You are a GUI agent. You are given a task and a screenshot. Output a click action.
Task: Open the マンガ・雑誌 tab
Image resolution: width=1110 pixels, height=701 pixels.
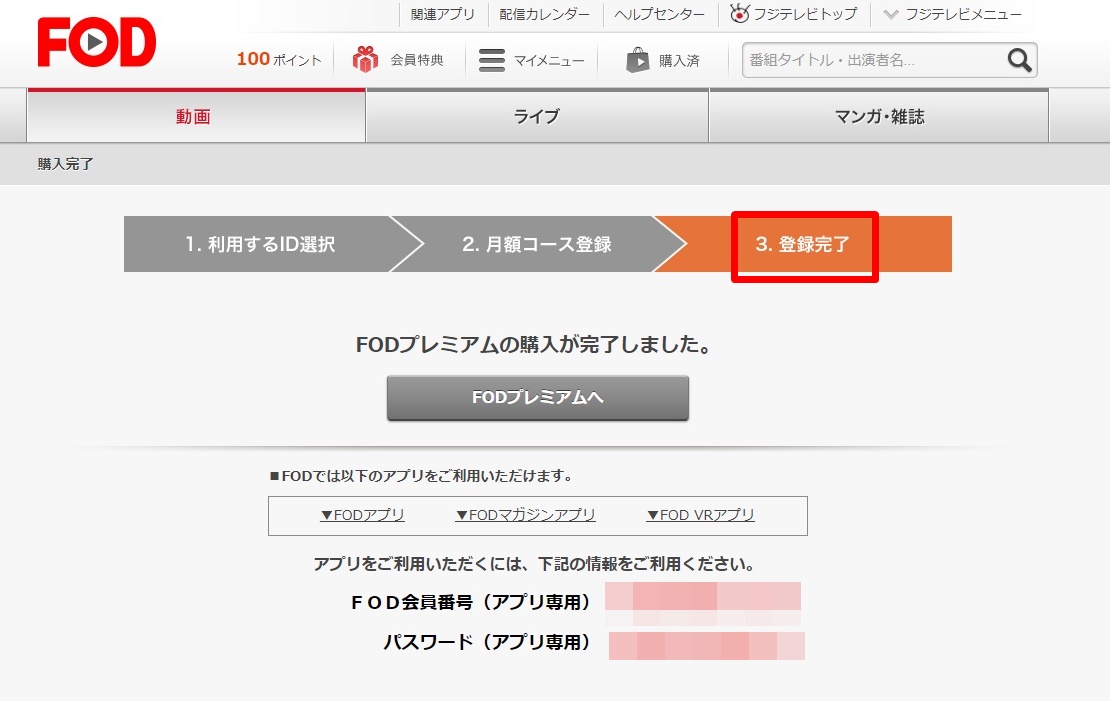click(879, 116)
